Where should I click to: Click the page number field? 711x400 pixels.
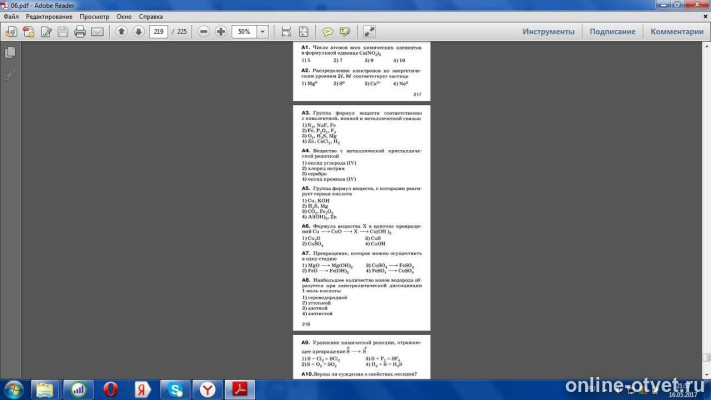[159, 32]
